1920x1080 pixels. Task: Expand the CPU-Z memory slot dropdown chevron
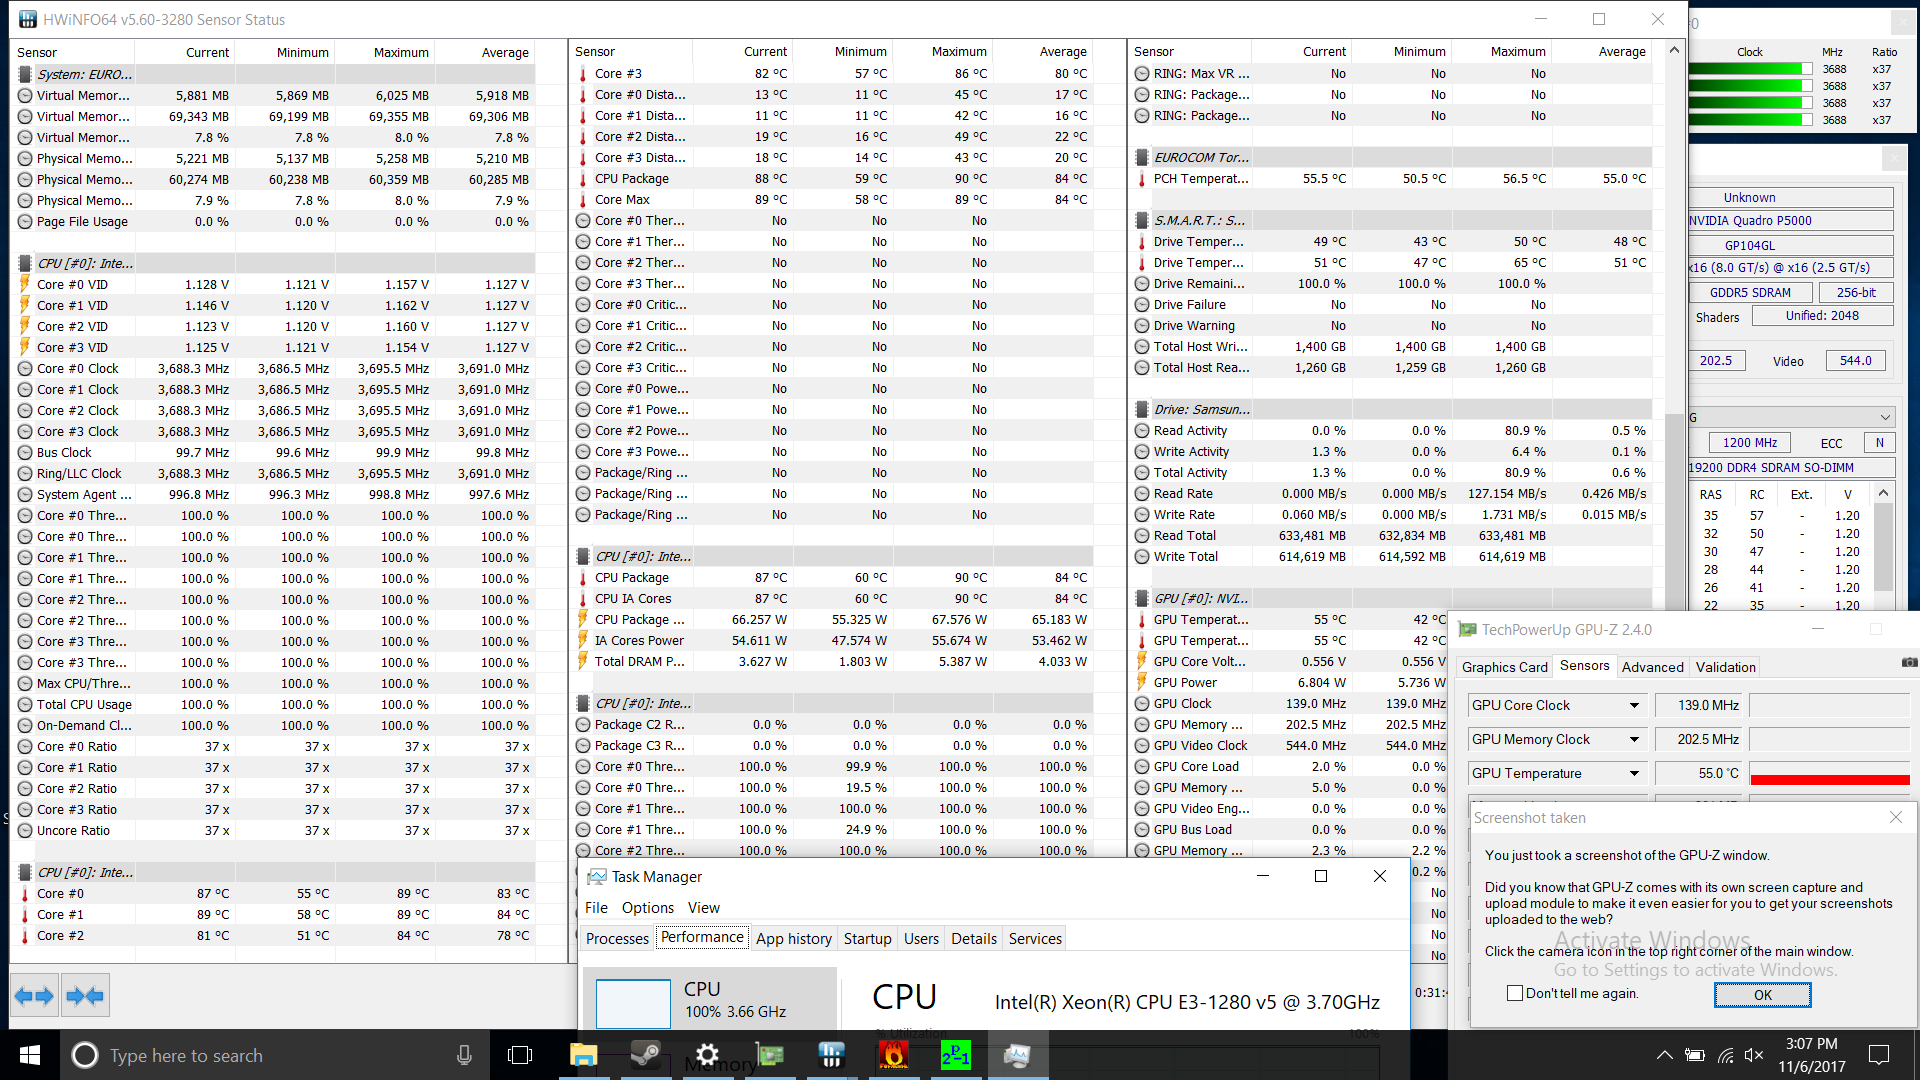tap(1885, 417)
